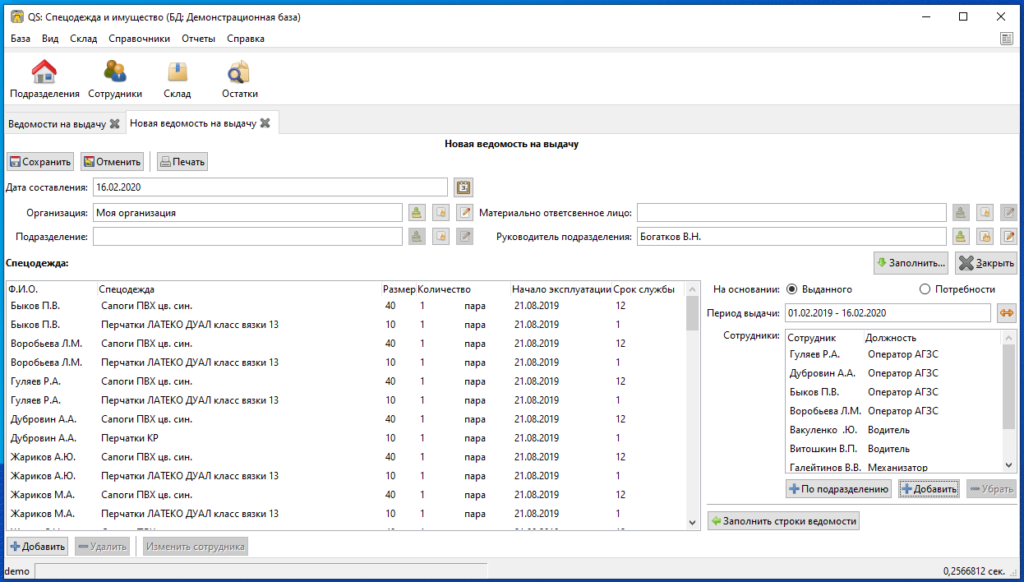Select Вакуленко .Ю. in the Сотрудники list

tap(895, 430)
